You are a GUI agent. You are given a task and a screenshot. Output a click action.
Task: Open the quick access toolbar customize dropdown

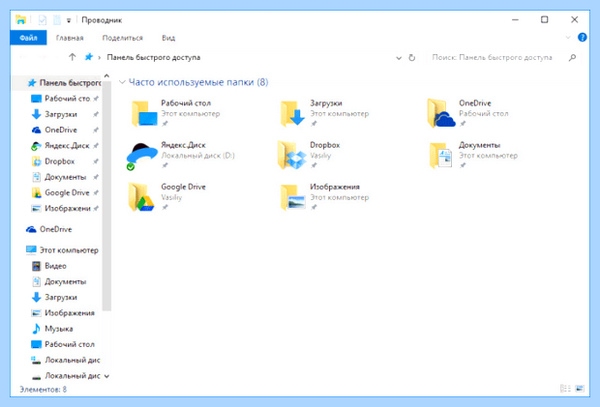point(68,20)
